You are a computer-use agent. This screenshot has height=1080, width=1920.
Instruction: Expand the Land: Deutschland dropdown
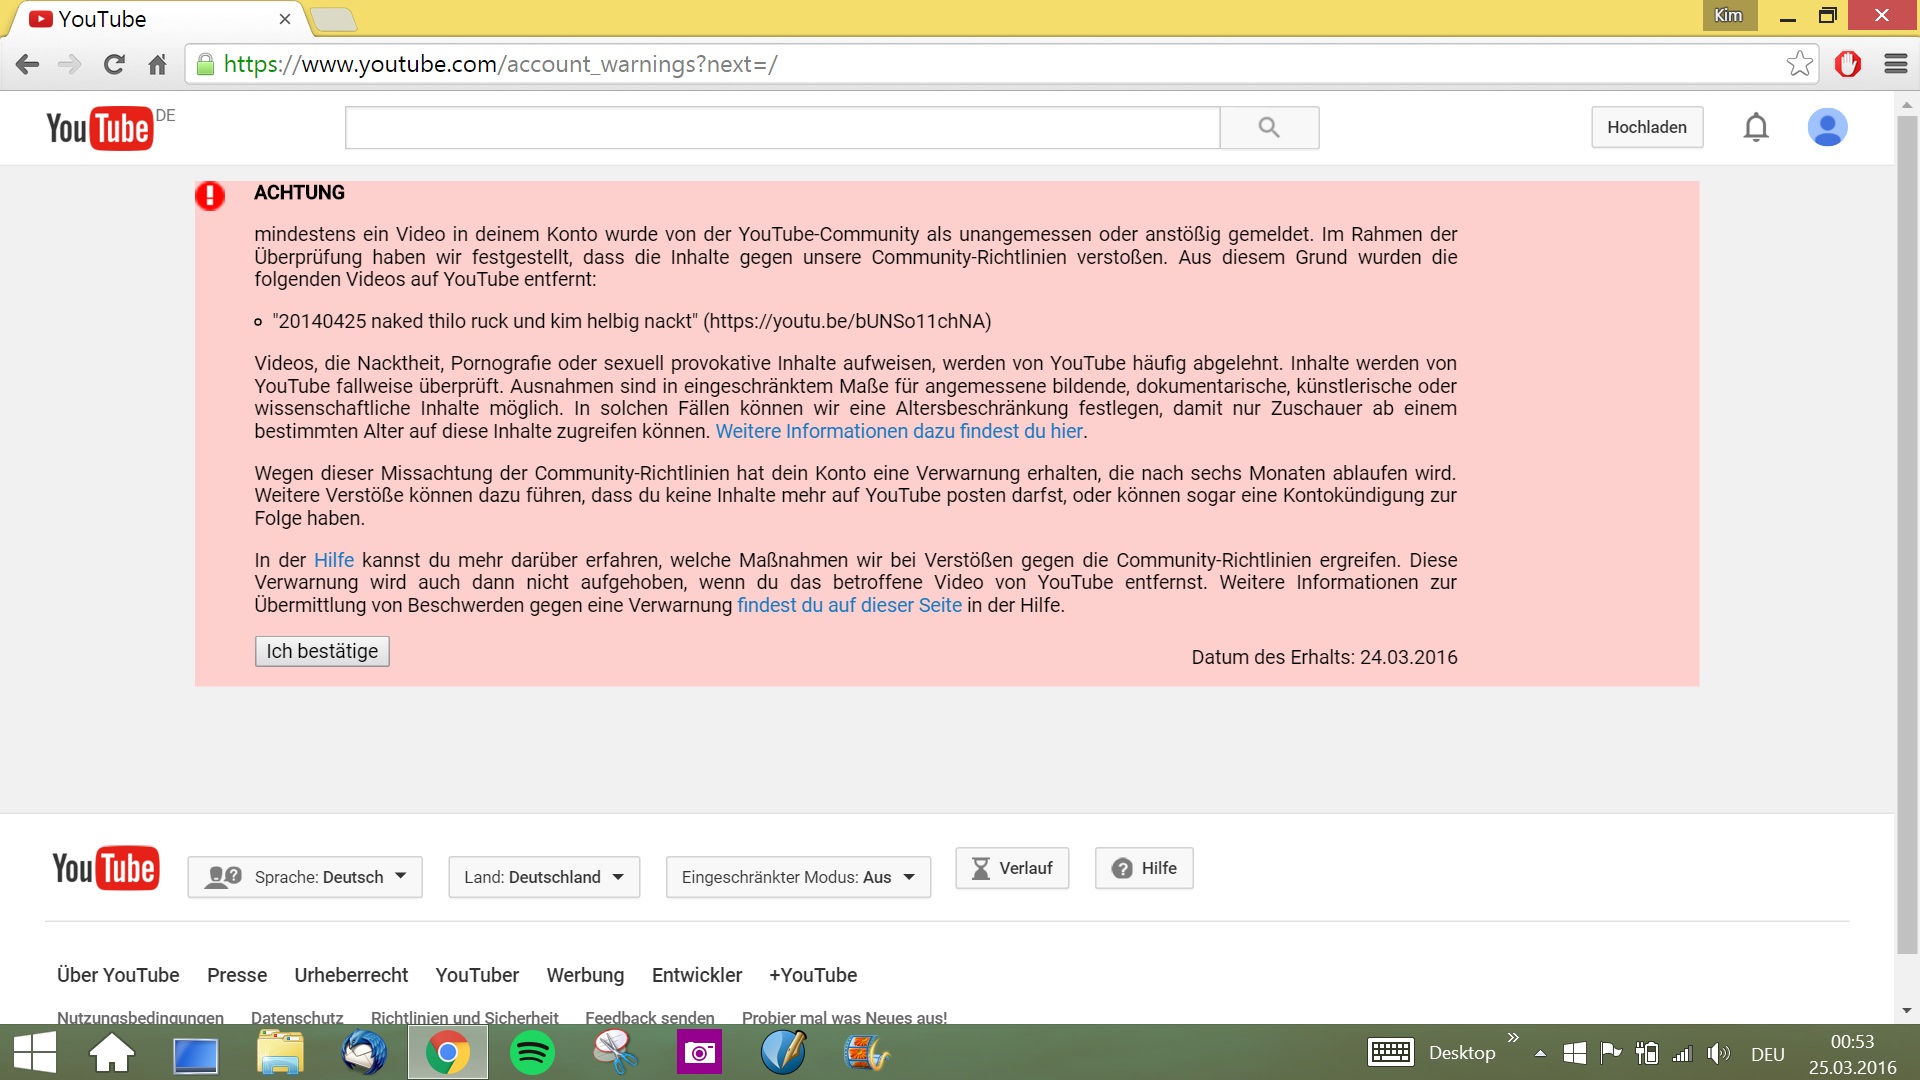(x=543, y=877)
